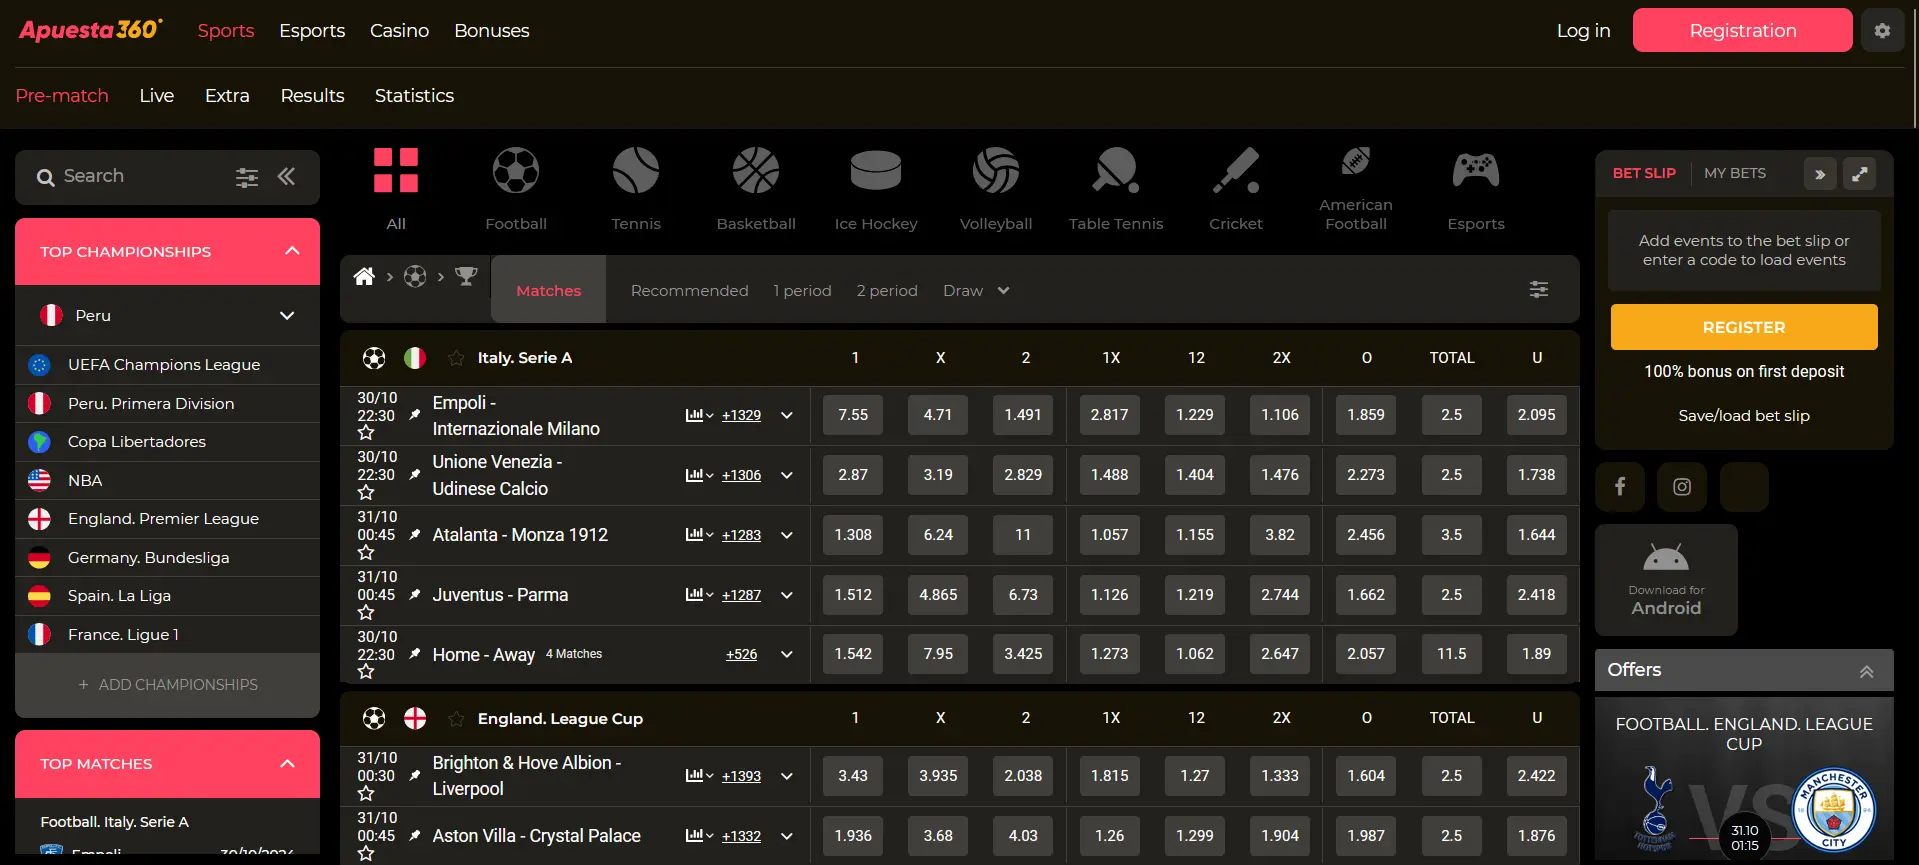Favorite the Italy Serie A league star

click(x=456, y=358)
